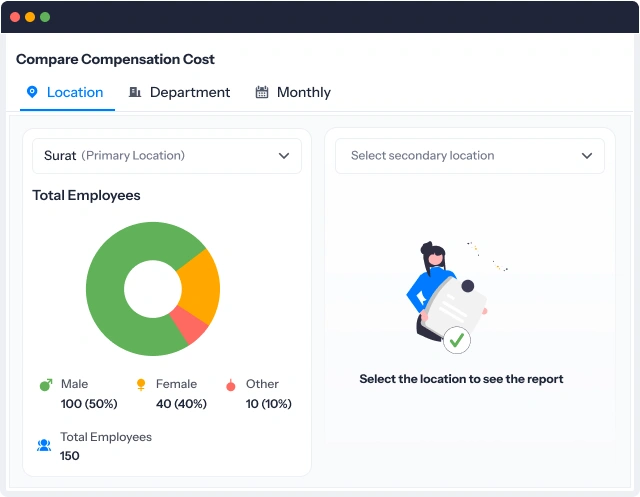Click the Compare Compensation Cost title
Image resolution: width=640 pixels, height=497 pixels.
coord(115,60)
